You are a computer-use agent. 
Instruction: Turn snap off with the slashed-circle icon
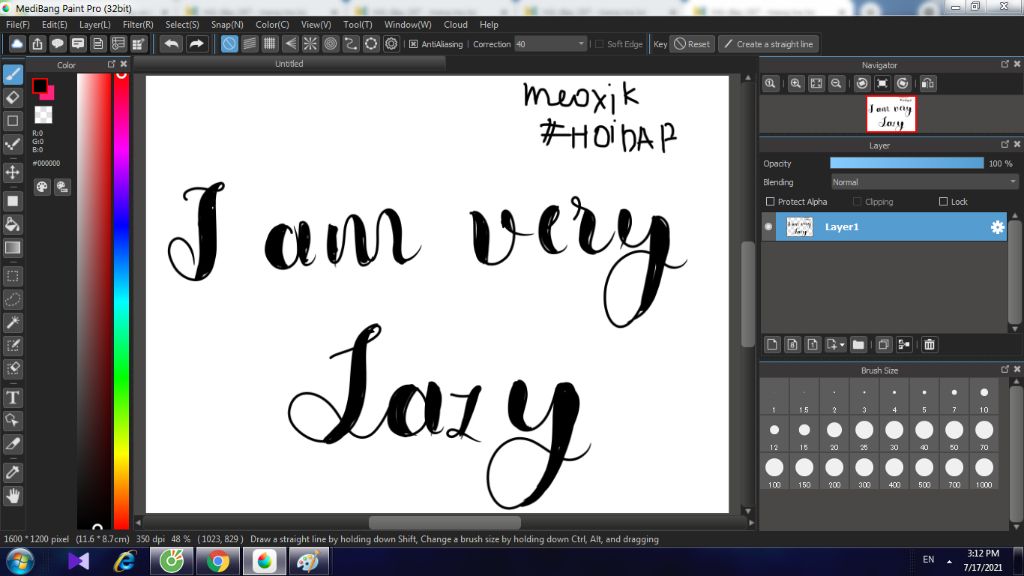pos(229,44)
